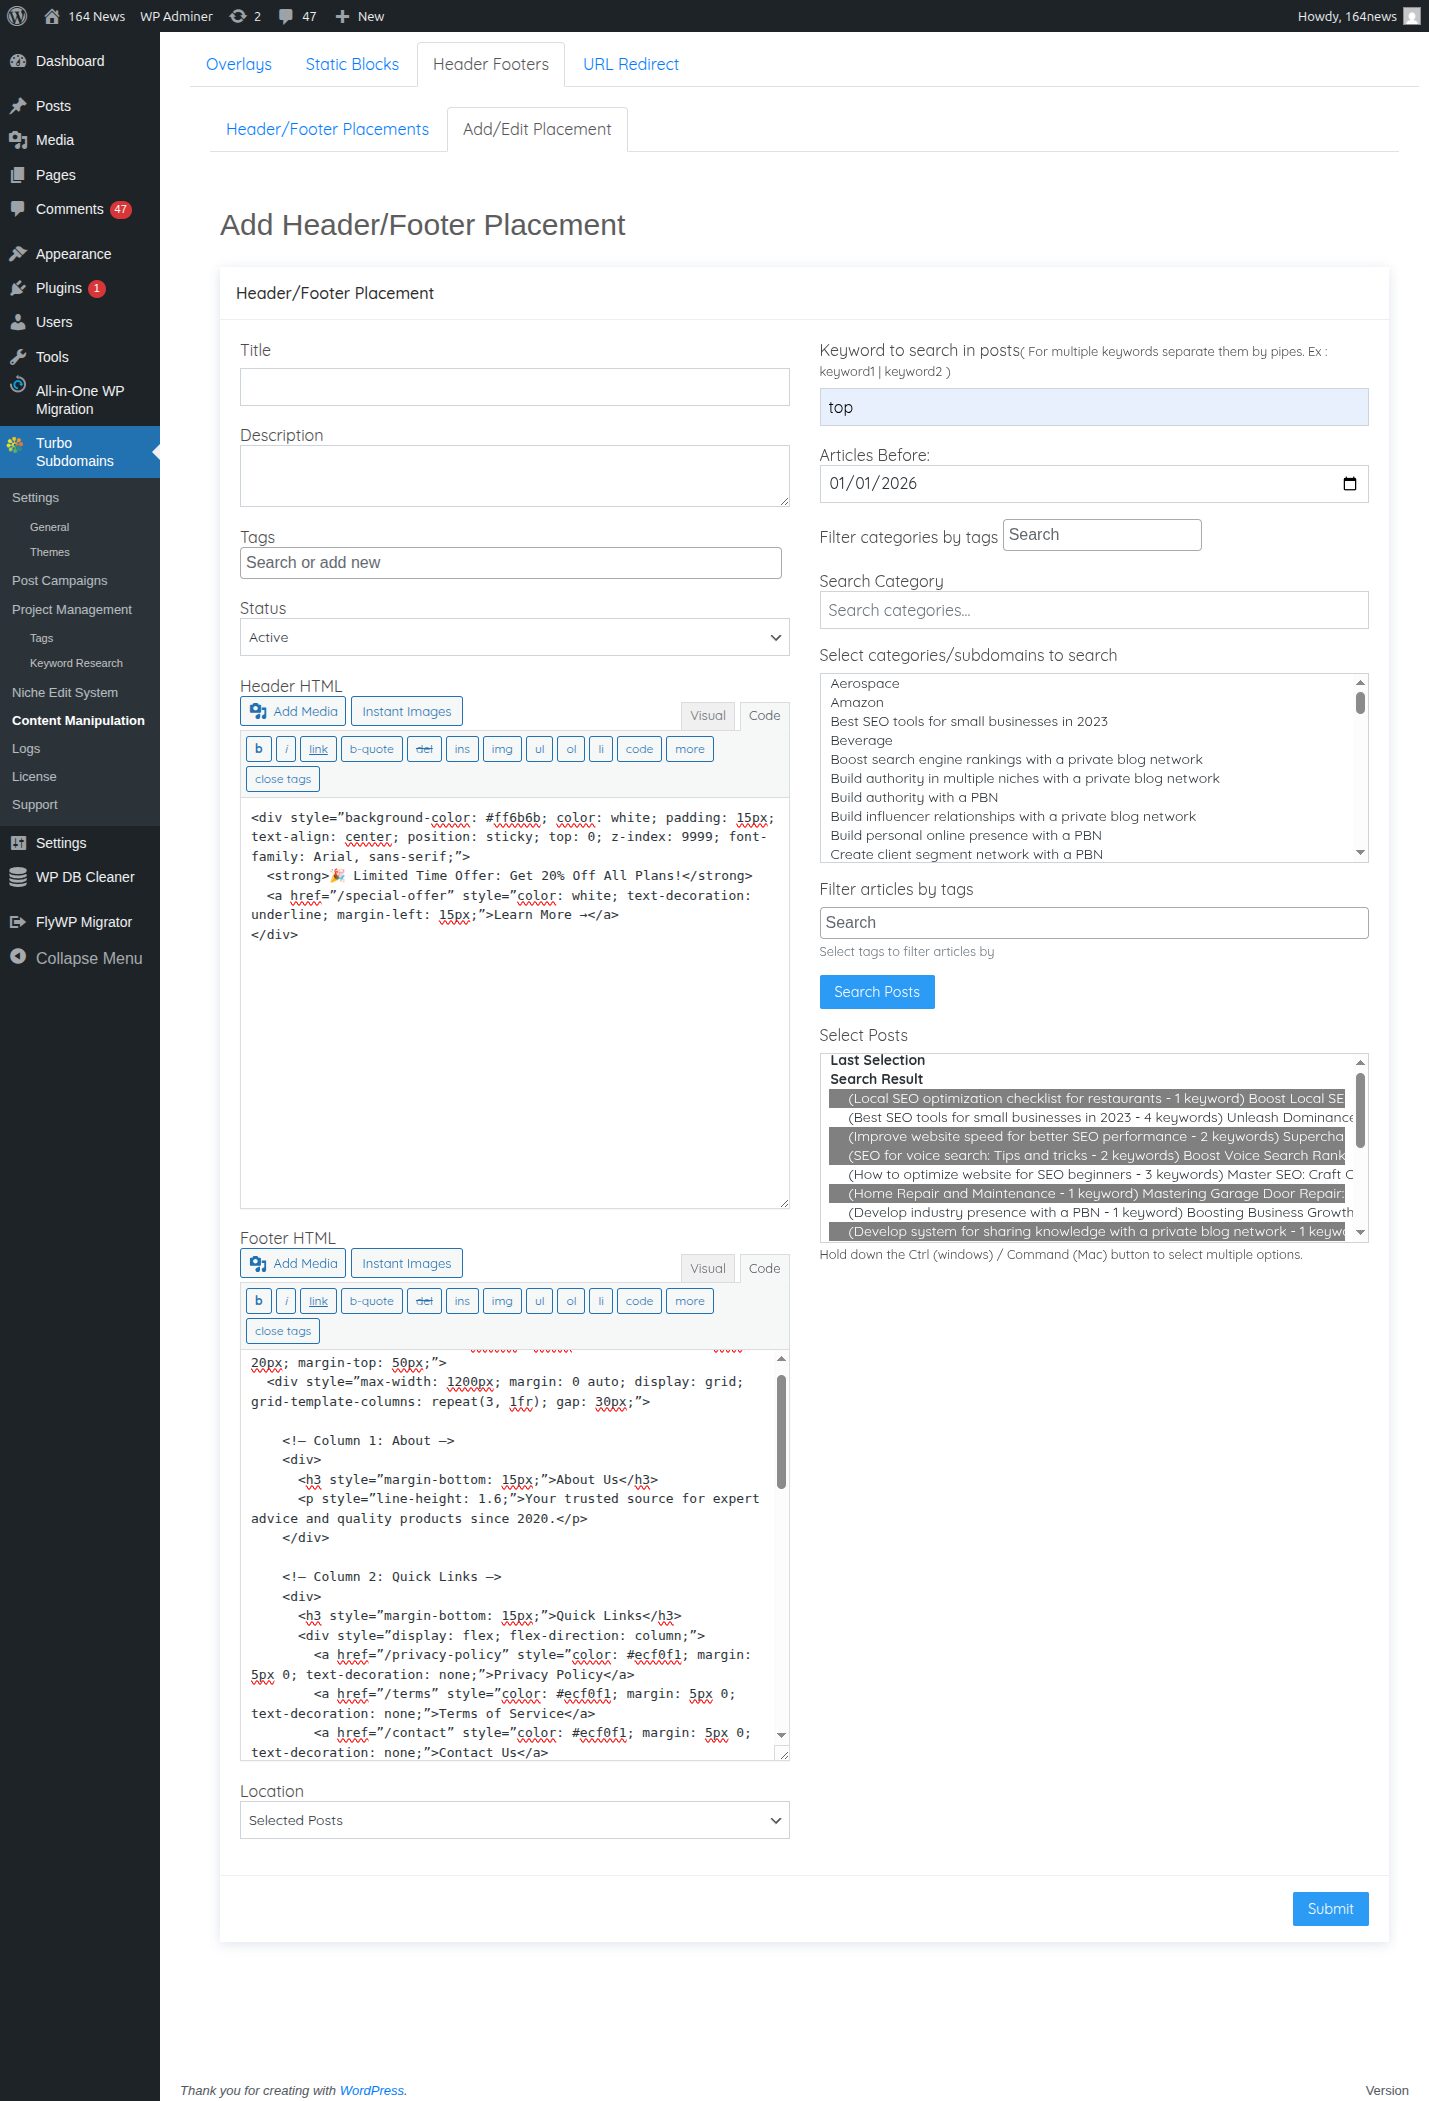Screen dimensions: 1429x2101
Task: Open the URL Redirect tab
Action: 631,64
